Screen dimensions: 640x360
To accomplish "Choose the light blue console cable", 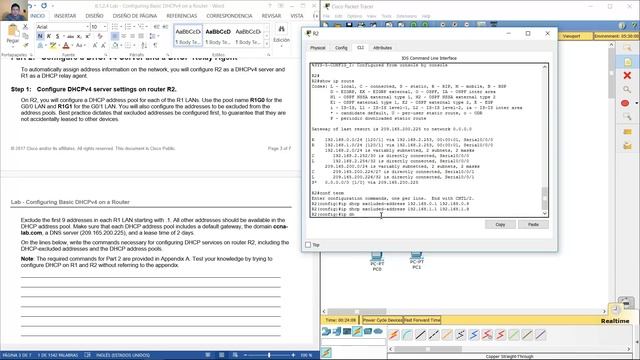I will (x=407, y=335).
